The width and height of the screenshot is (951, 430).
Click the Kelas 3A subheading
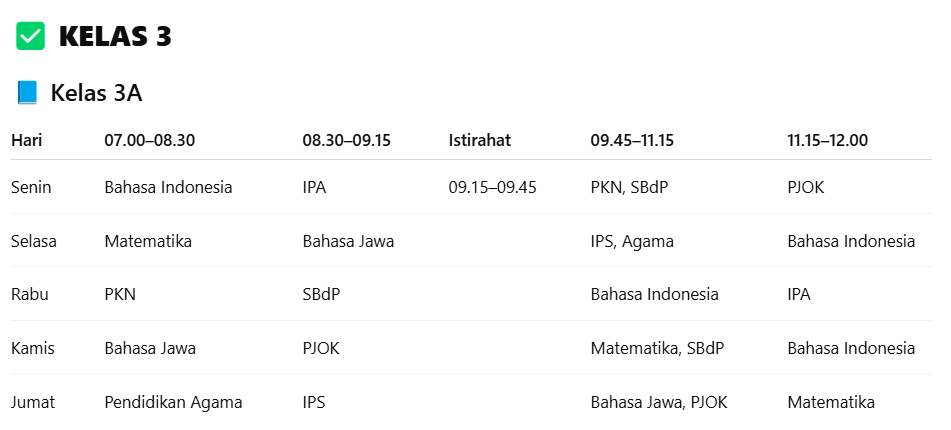coord(96,94)
